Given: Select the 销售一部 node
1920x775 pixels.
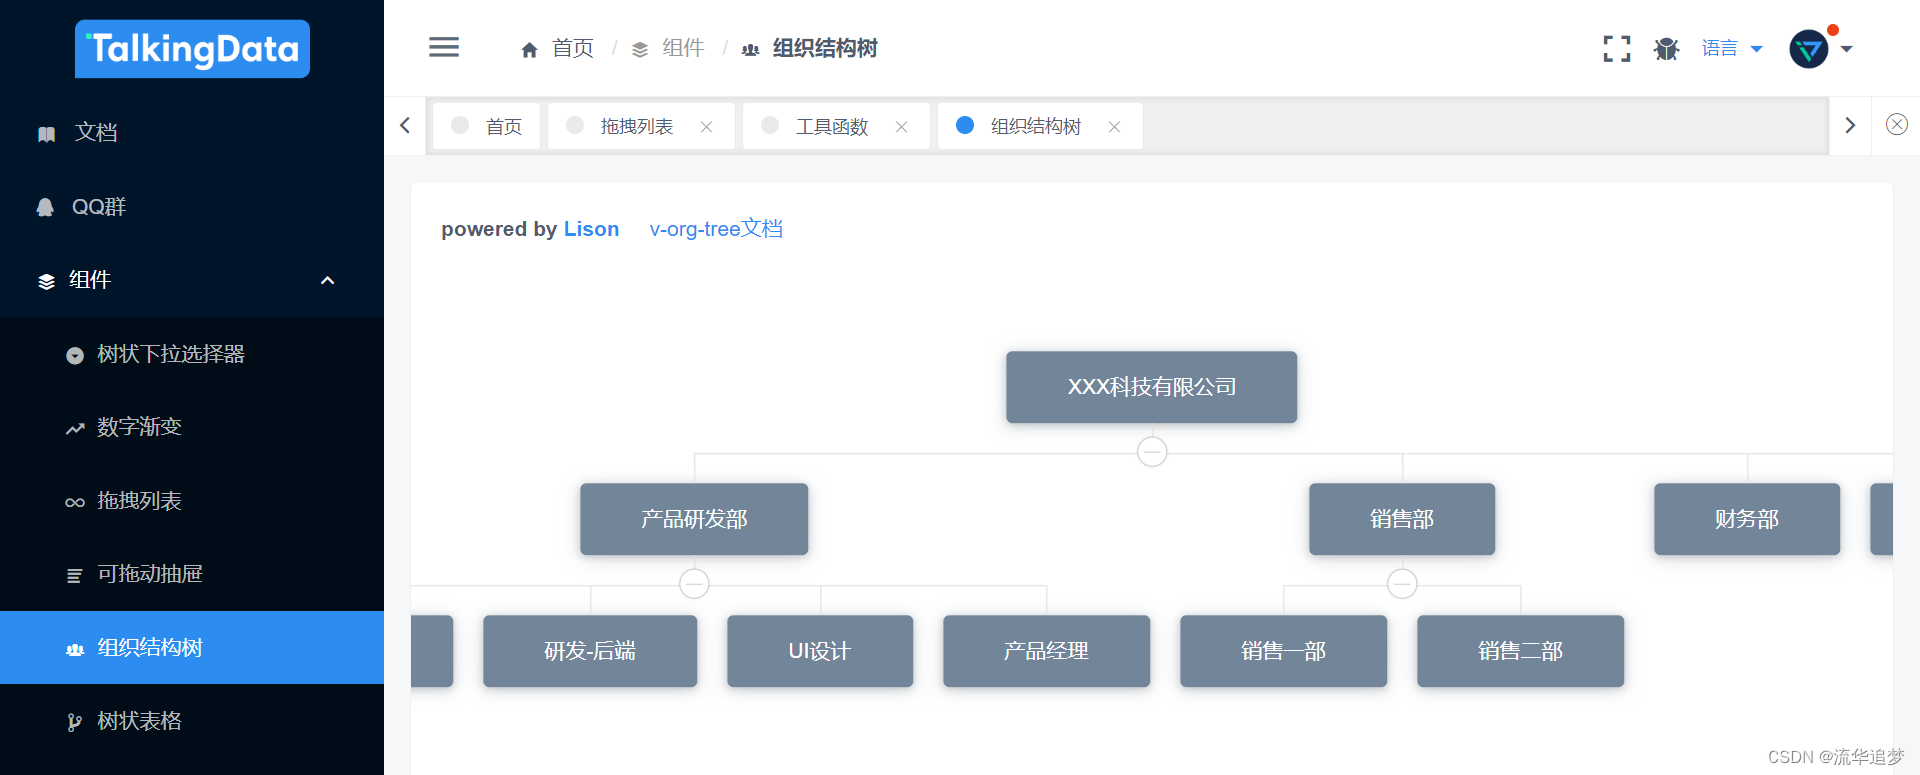Looking at the screenshot, I should pos(1283,651).
